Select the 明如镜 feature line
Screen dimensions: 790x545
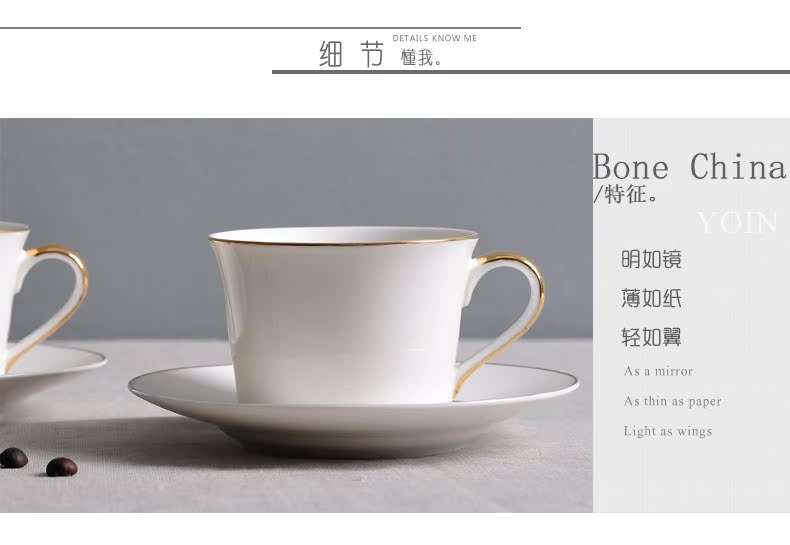(651, 259)
